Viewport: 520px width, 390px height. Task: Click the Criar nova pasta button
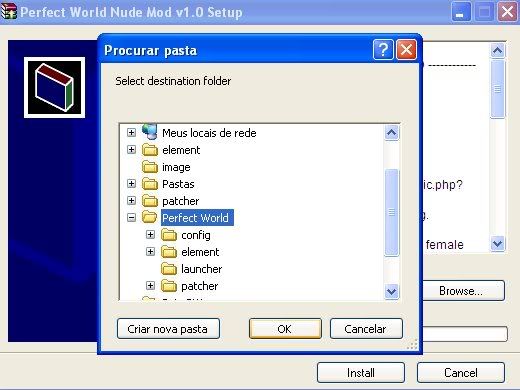pyautogui.click(x=168, y=329)
